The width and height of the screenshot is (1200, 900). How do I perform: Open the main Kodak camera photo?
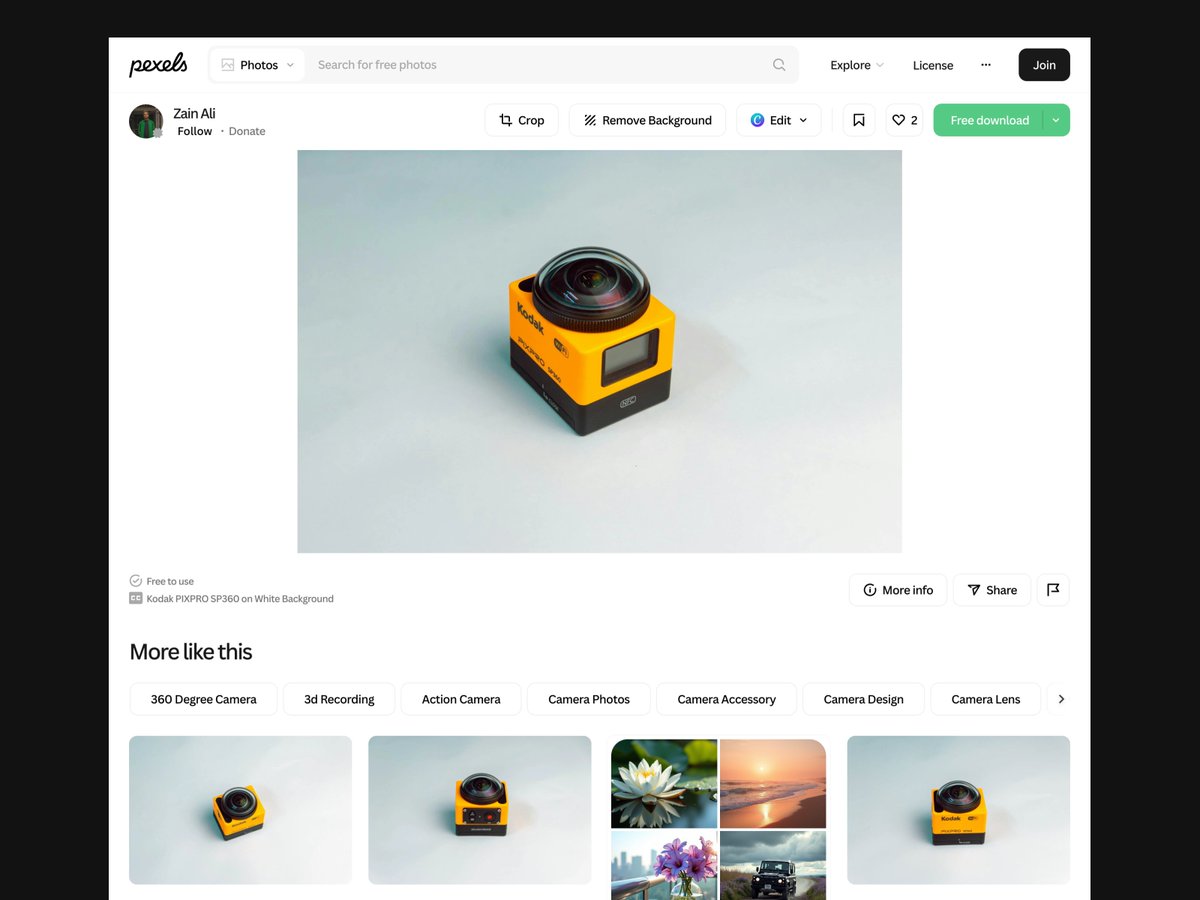(599, 351)
